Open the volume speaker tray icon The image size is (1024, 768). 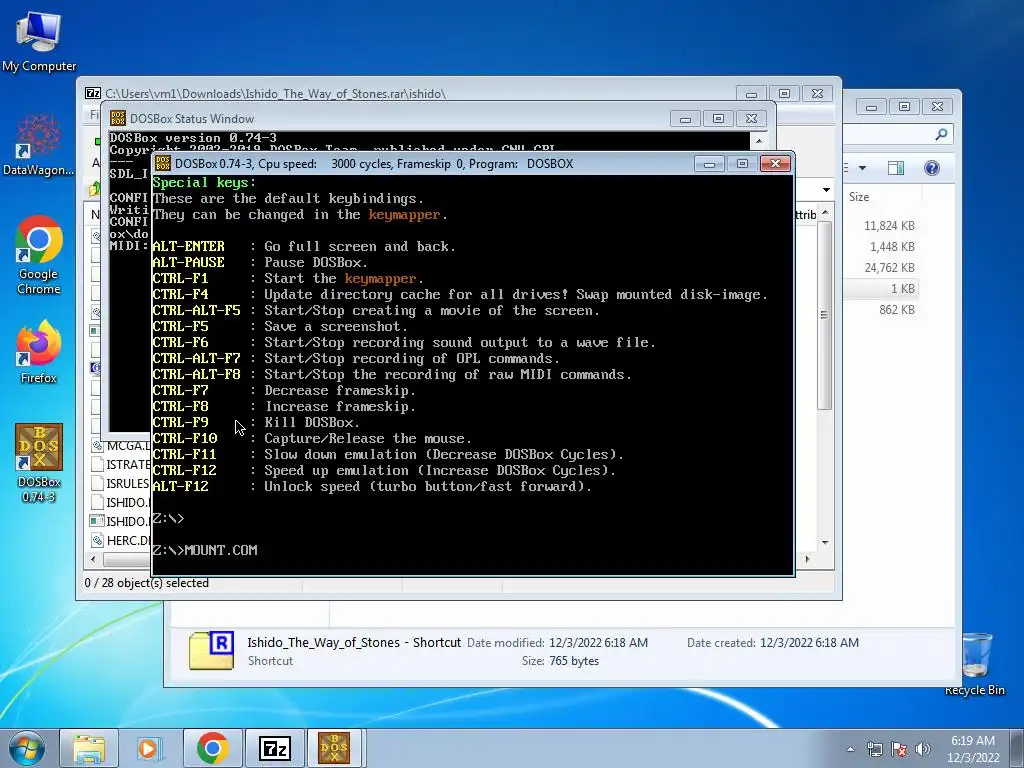[x=923, y=749]
